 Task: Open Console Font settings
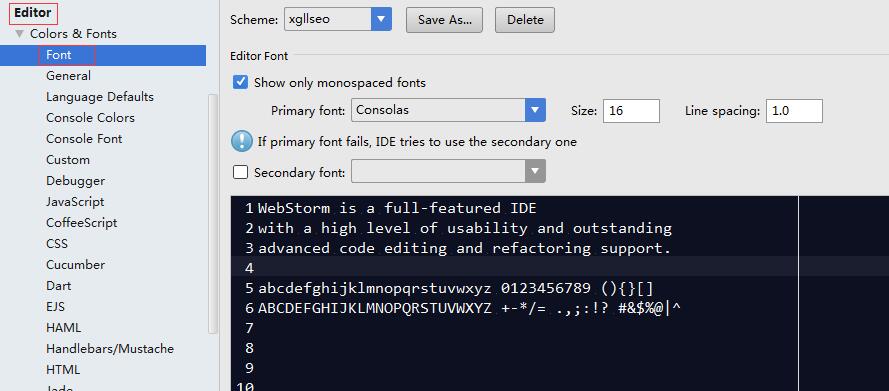84,139
